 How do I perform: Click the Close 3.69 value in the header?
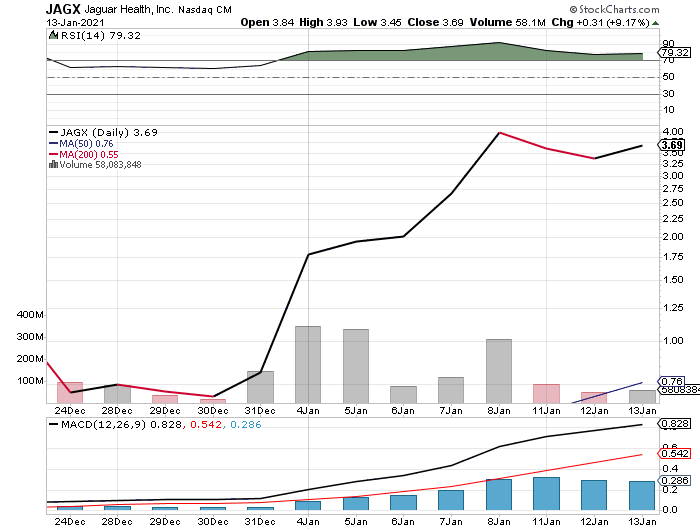[x=435, y=22]
